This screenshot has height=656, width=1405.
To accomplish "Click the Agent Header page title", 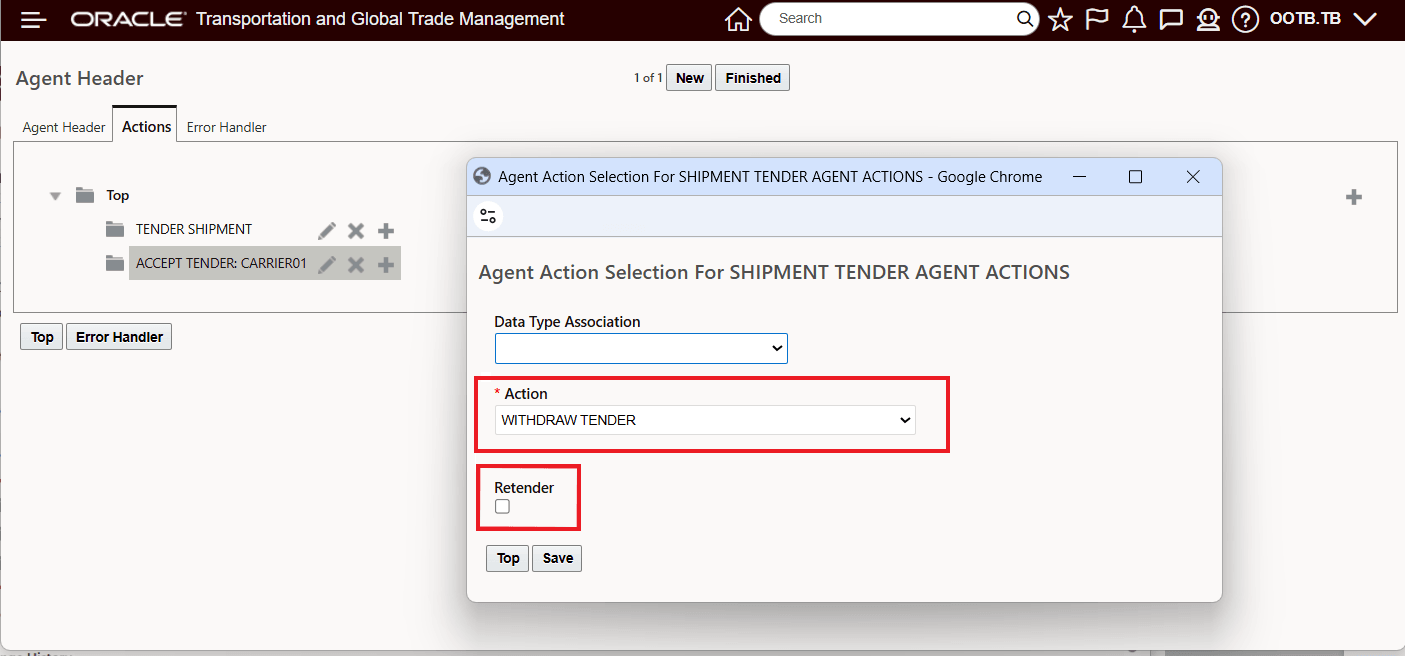I will click(80, 78).
